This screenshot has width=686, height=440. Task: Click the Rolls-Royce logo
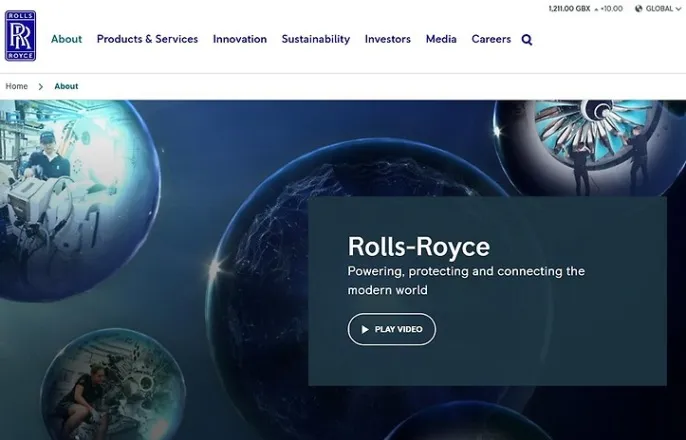coord(21,36)
